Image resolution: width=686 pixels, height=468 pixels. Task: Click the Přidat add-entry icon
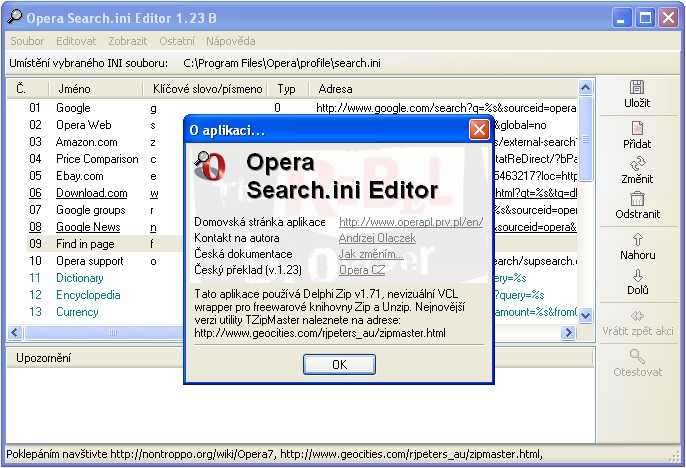click(637, 128)
